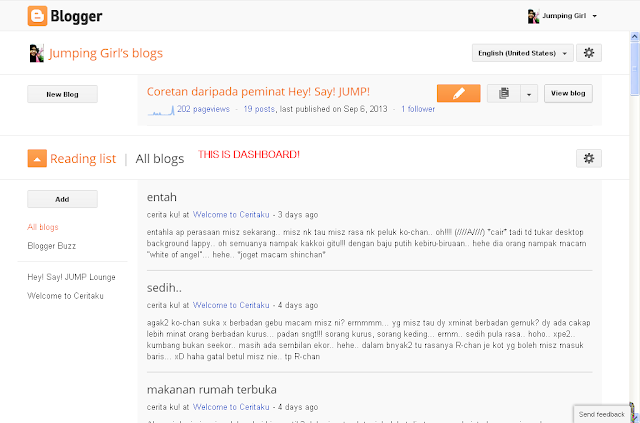The height and width of the screenshot is (423, 640).
Task: Switch to the All blogs tab
Action: [160, 158]
